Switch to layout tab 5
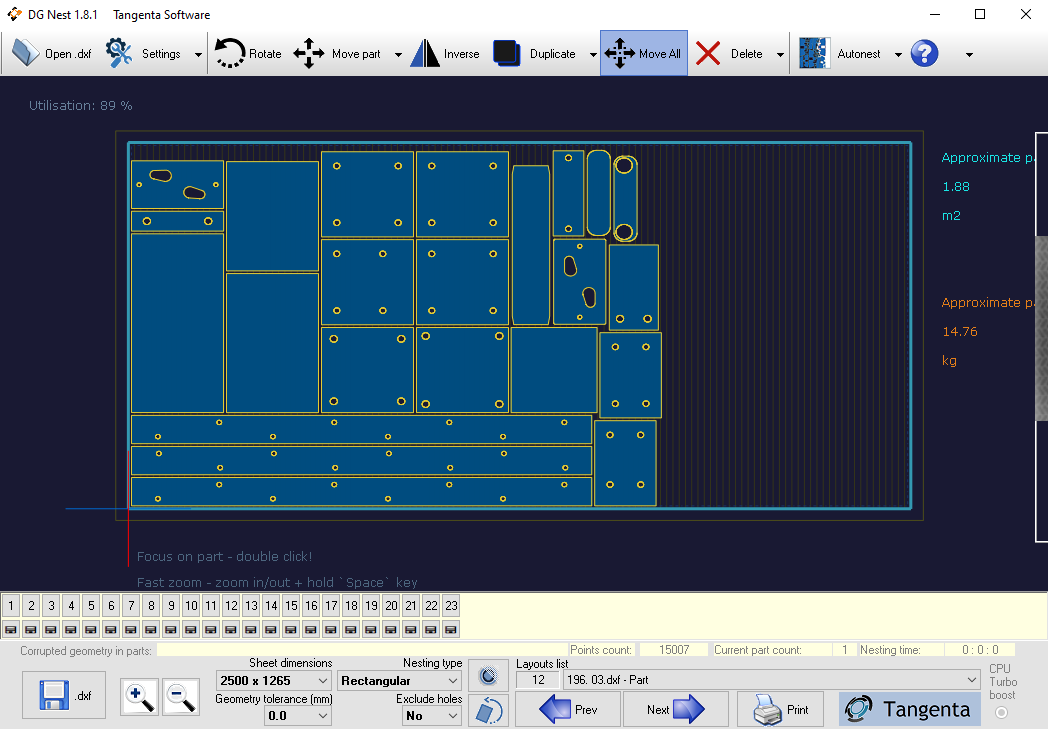 tap(90, 605)
